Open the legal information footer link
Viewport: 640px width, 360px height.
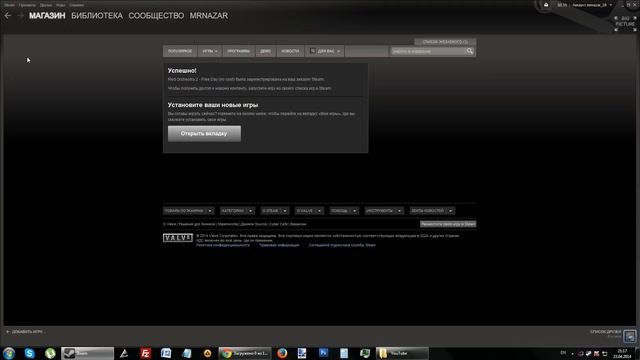tap(279, 245)
